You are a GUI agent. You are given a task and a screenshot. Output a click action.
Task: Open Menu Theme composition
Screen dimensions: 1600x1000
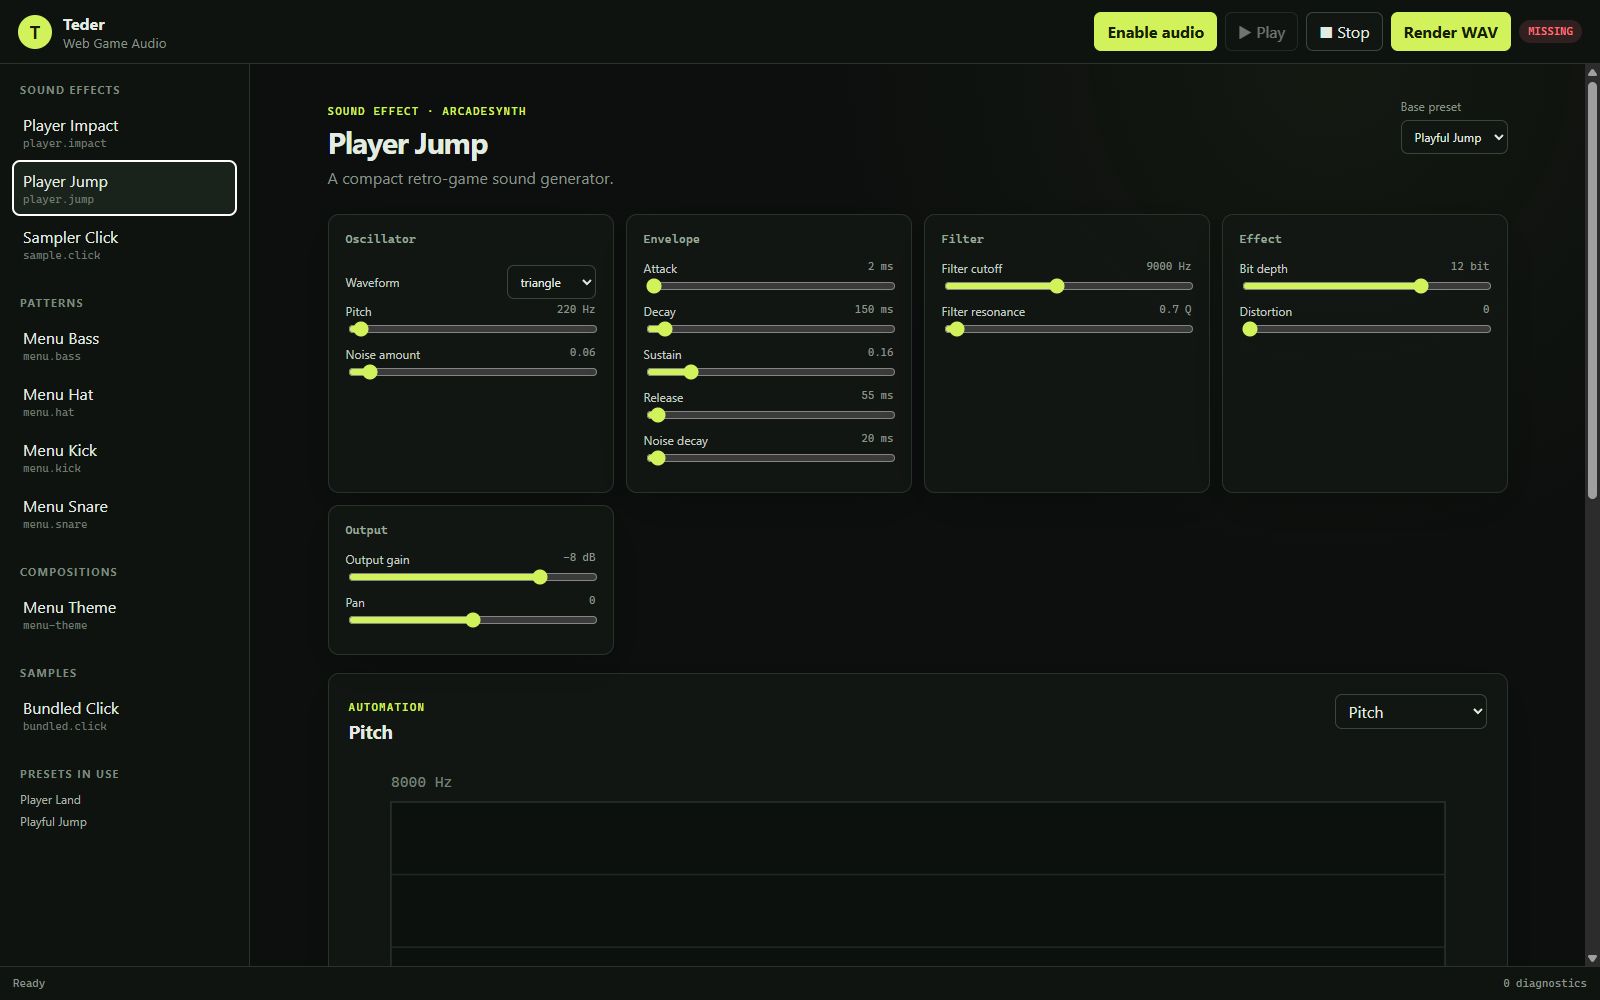(124, 614)
